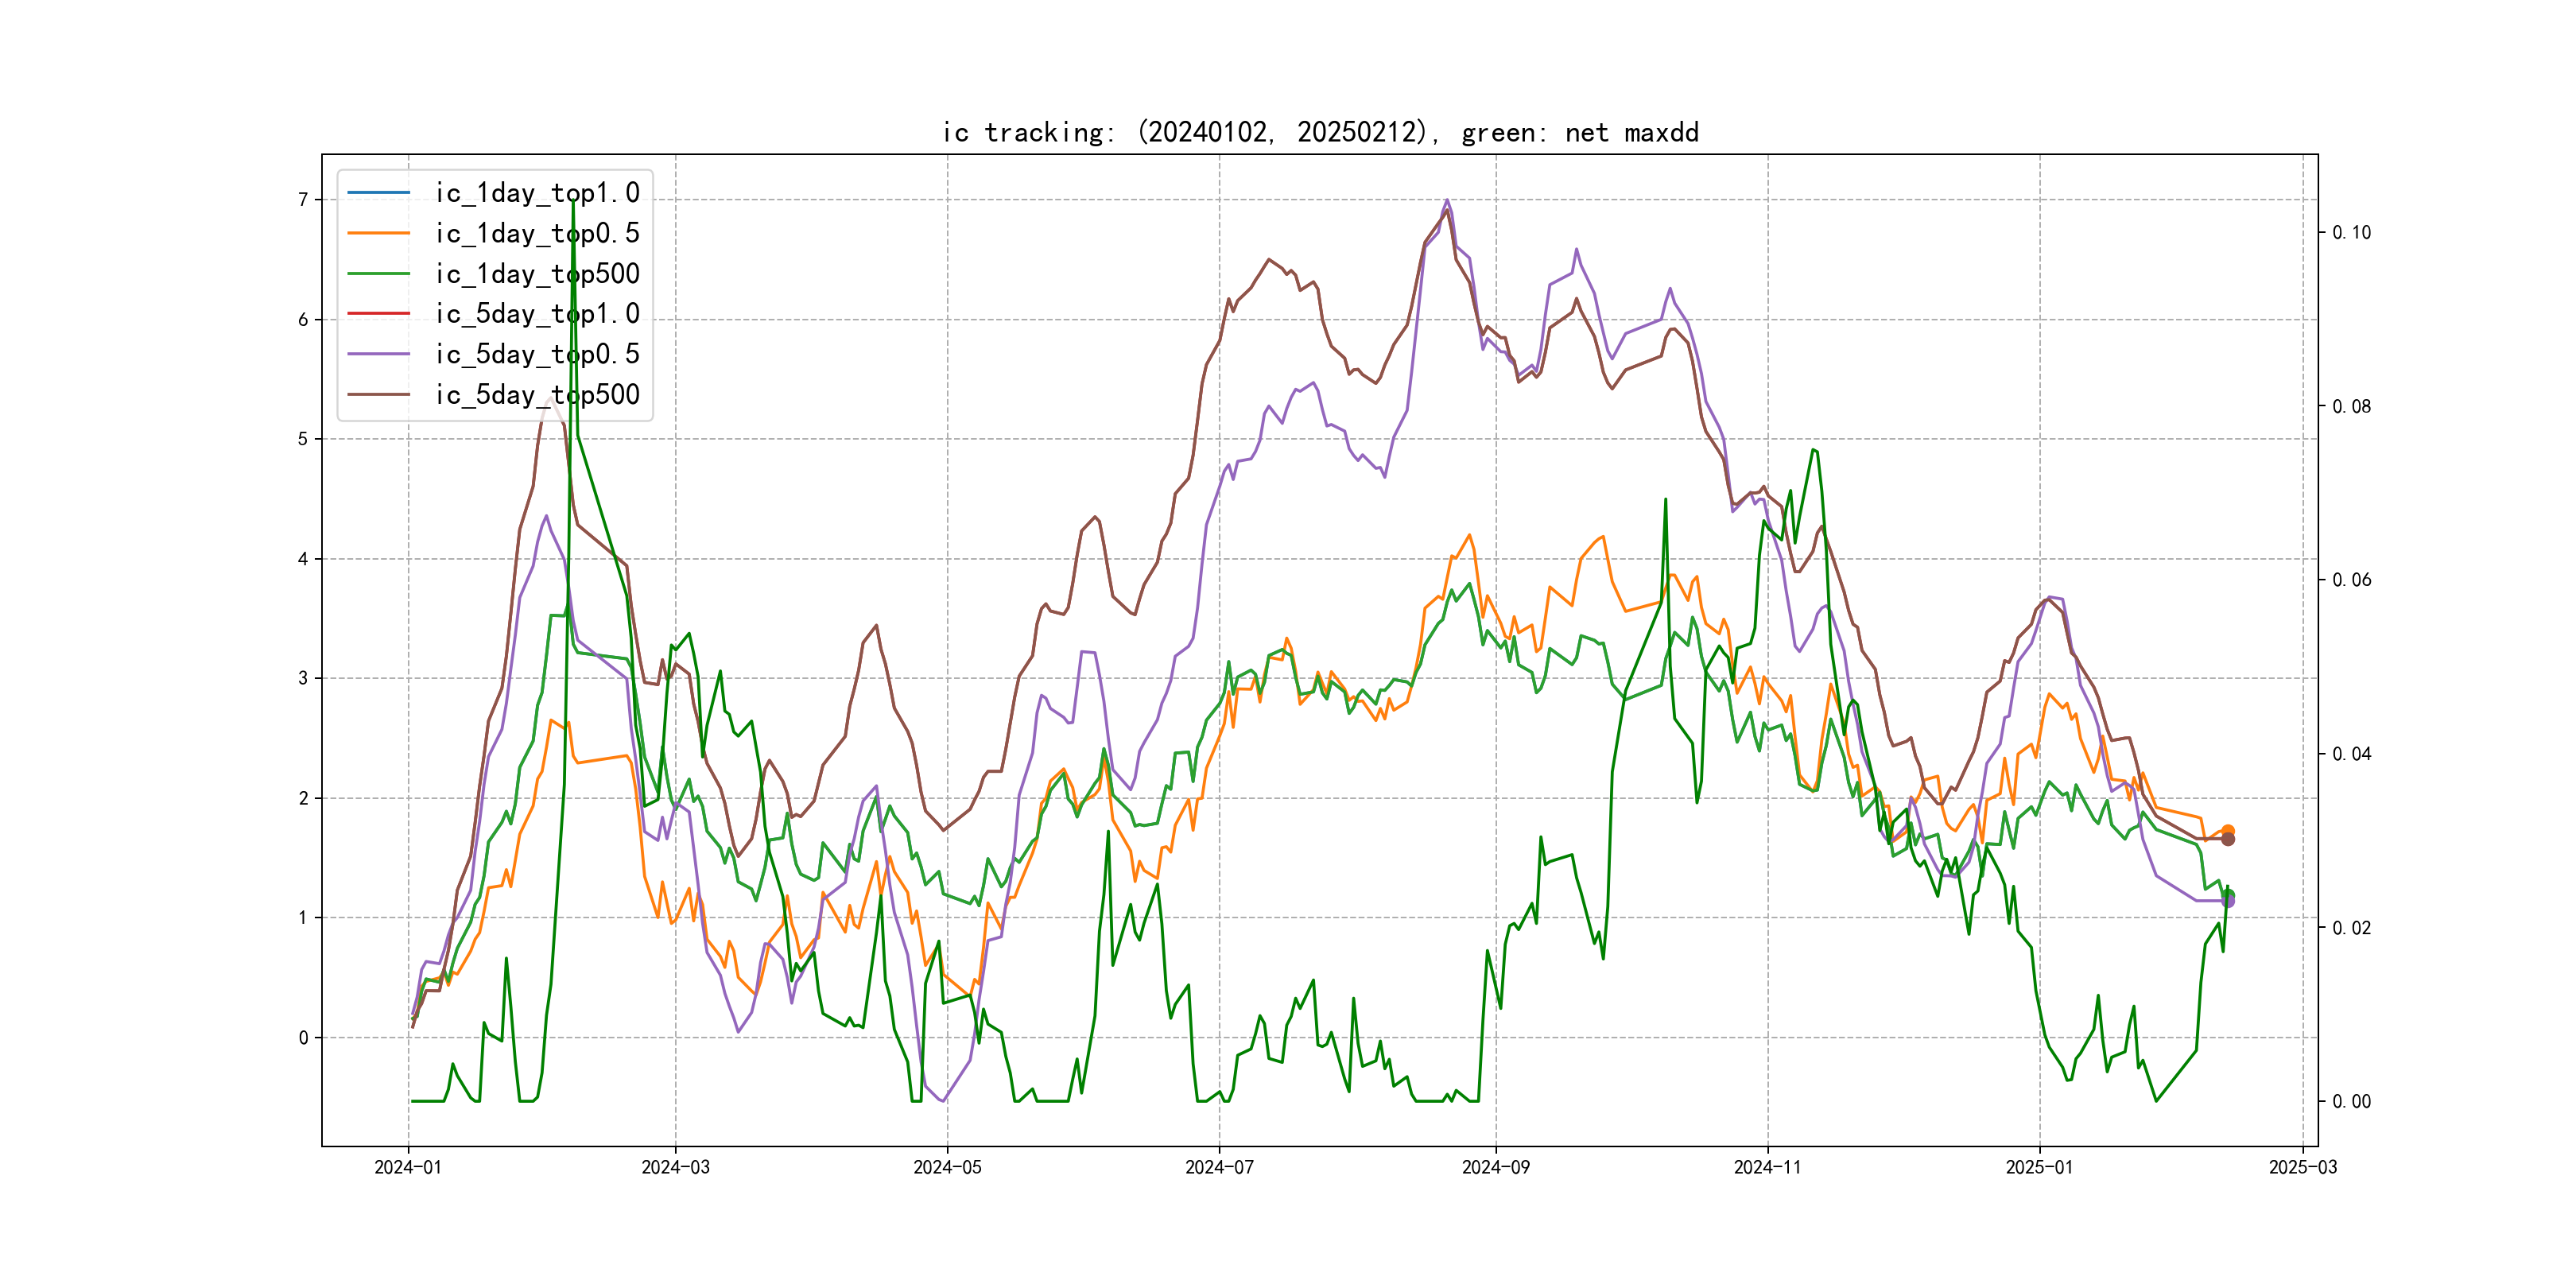This screenshot has width=2576, height=1288.
Task: Click the red ic_5day_top1.0 legend line
Action: 378,313
